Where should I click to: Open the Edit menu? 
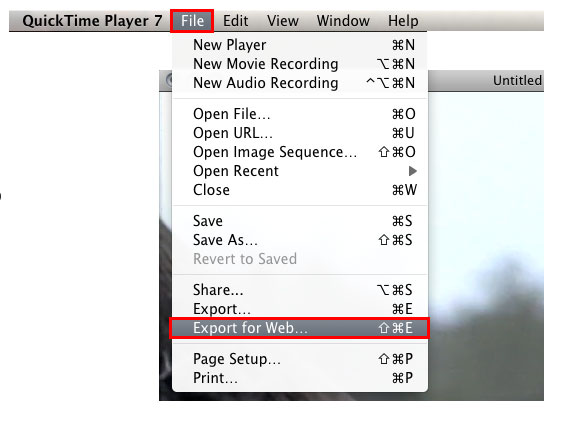[x=235, y=21]
